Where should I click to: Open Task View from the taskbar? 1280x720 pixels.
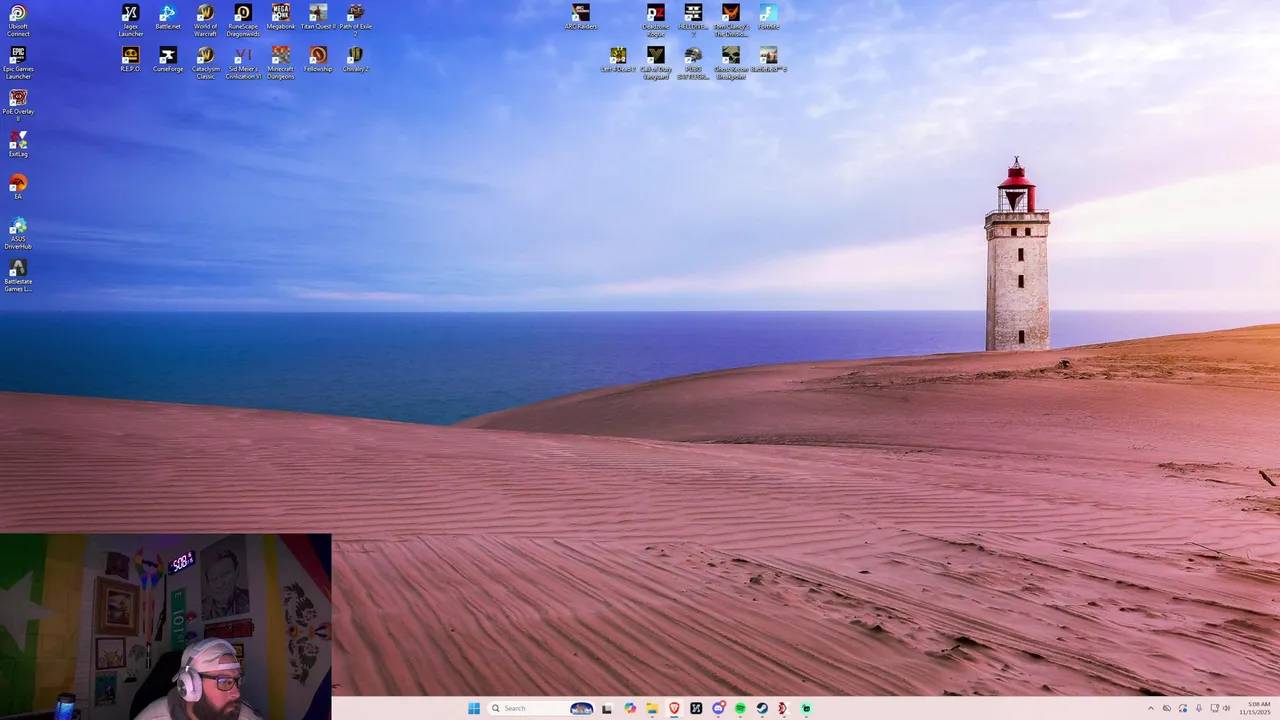606,708
